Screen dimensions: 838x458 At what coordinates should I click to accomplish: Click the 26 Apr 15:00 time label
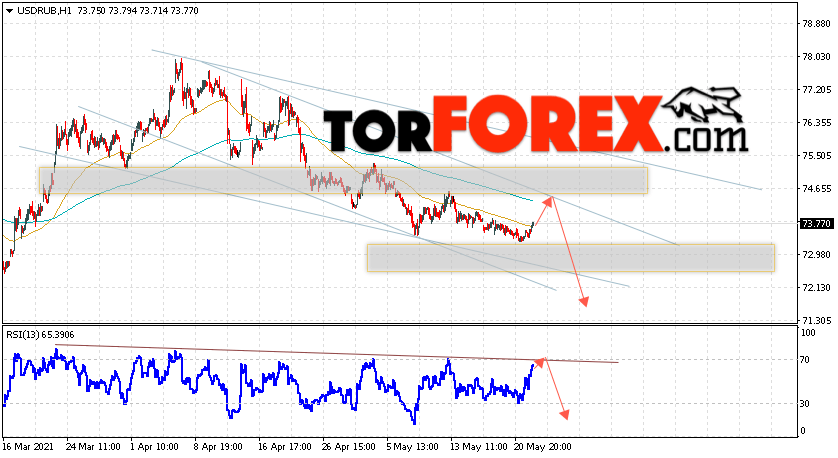click(x=348, y=446)
